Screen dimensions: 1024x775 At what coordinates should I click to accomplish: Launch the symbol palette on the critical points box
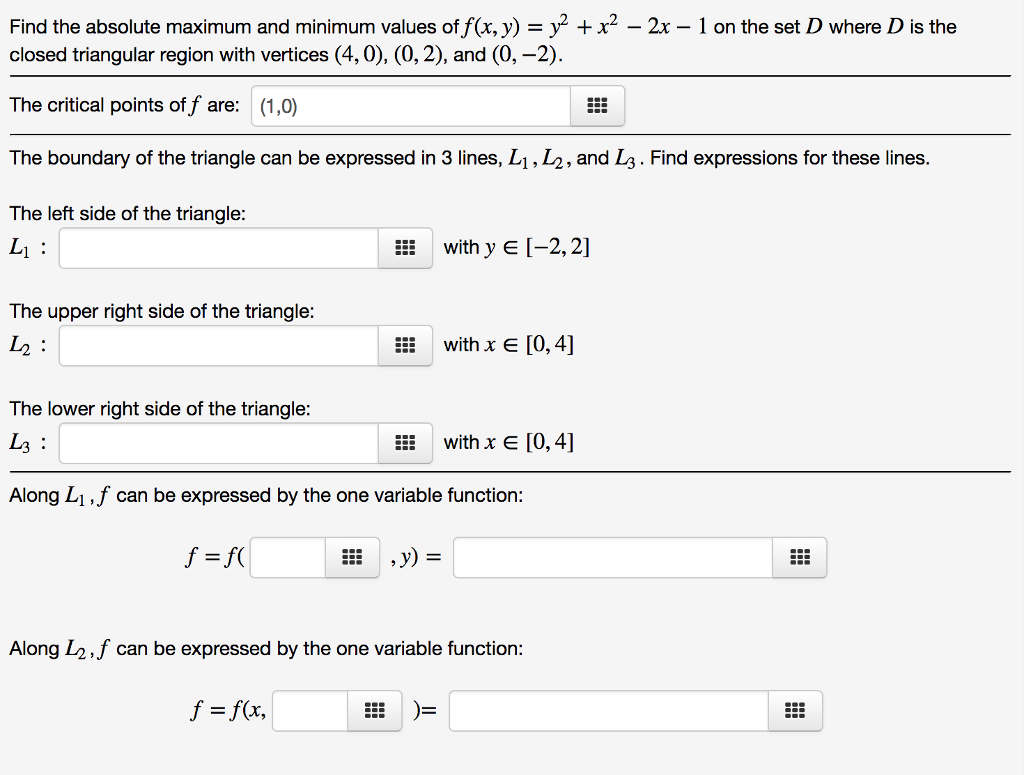(x=597, y=105)
